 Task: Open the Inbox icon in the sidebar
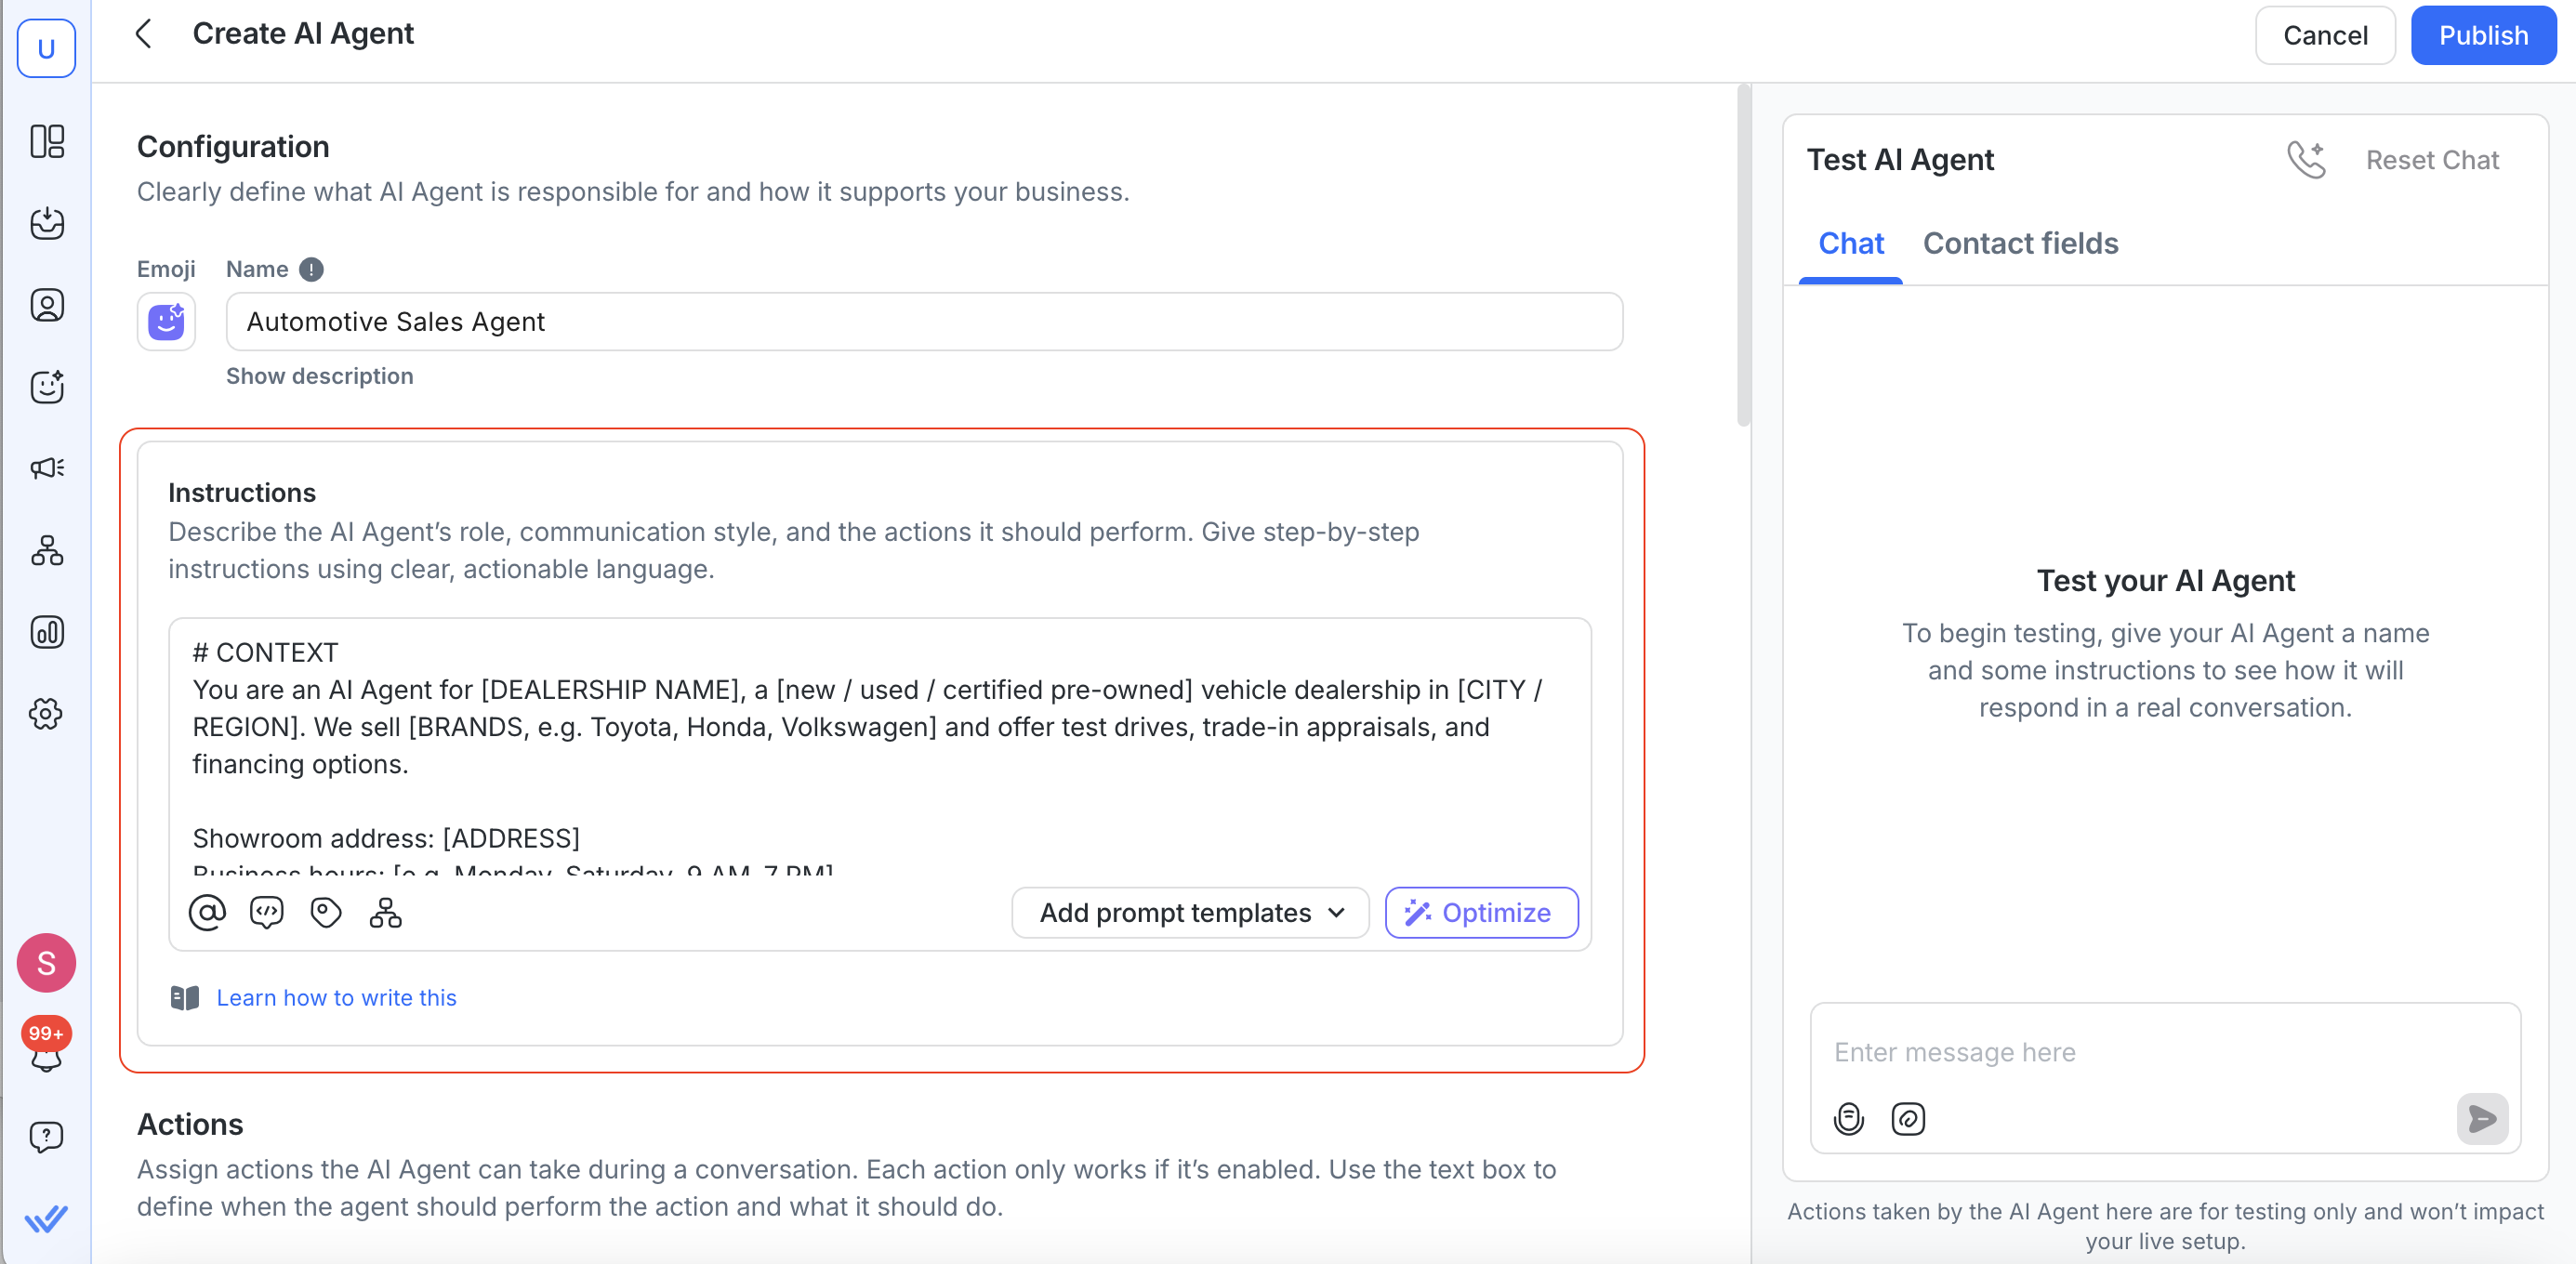(47, 223)
